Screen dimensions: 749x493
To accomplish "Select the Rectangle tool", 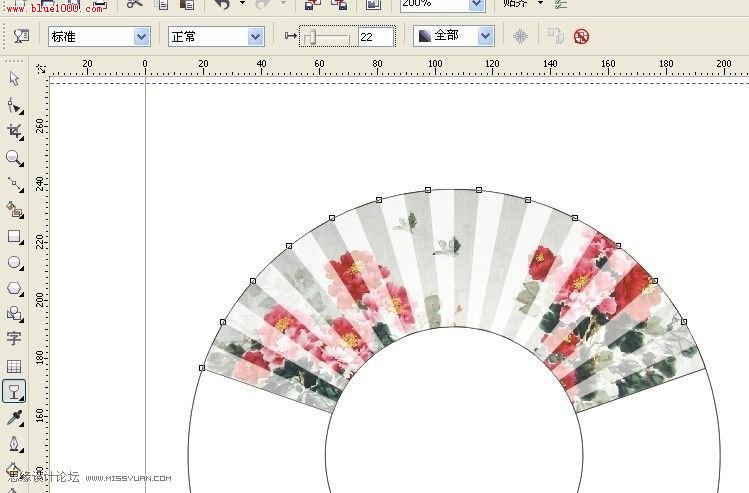I will pos(14,237).
